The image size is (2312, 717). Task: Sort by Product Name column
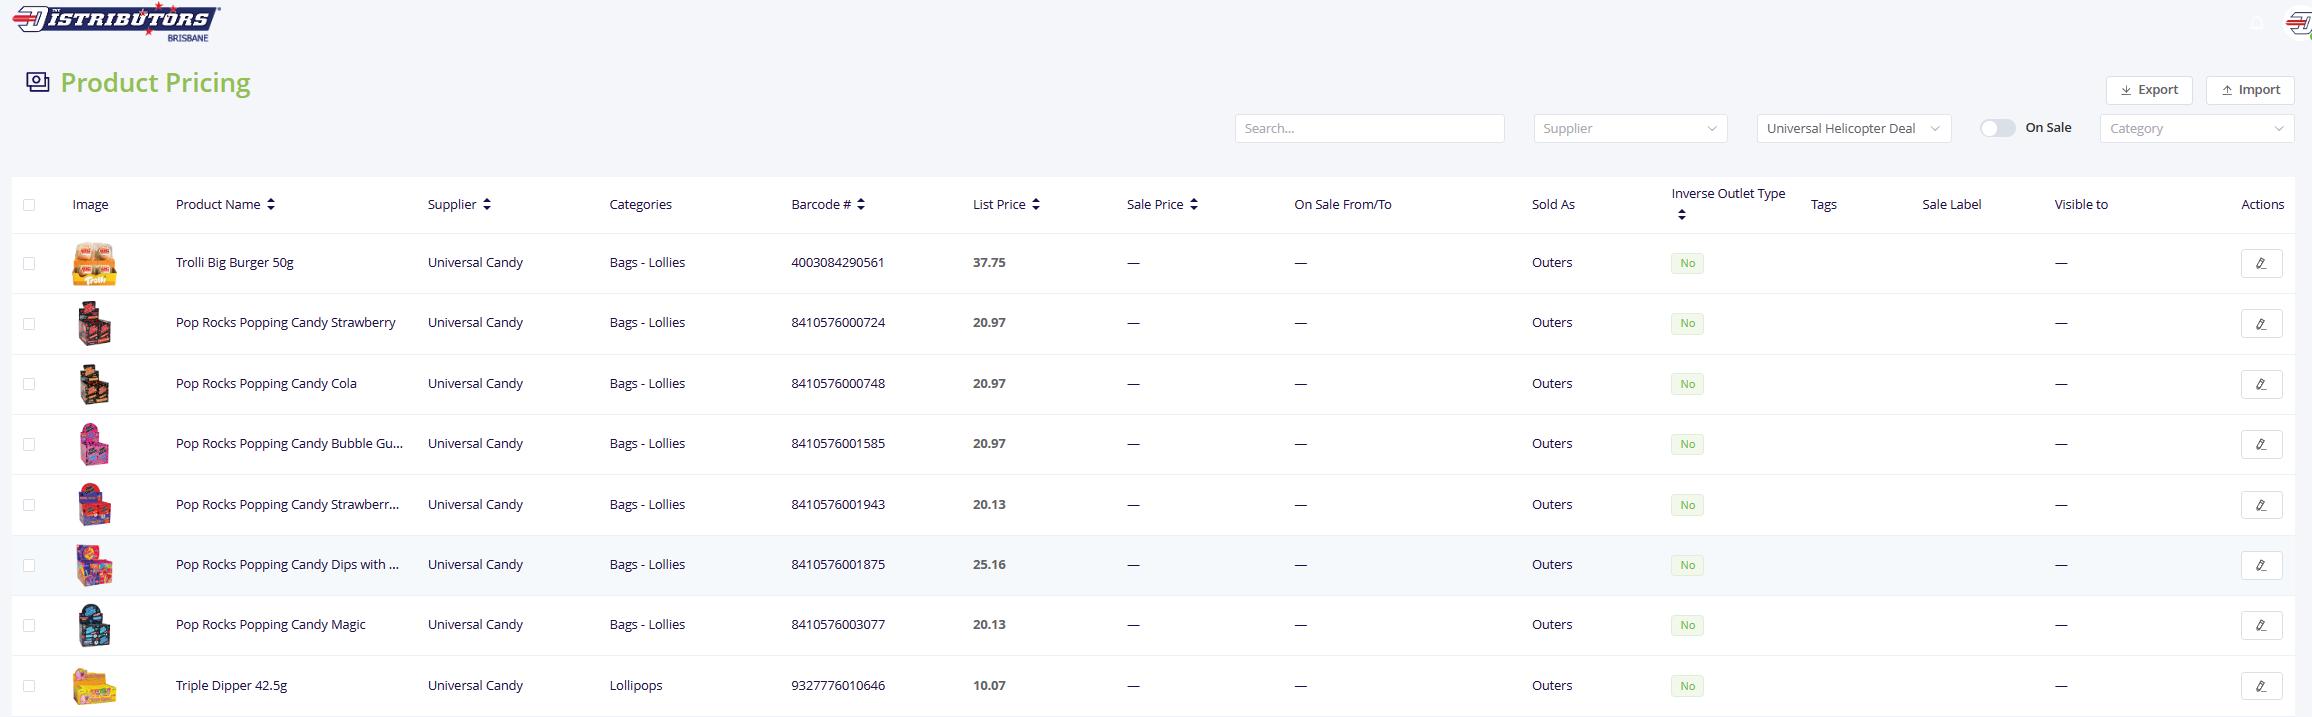[x=271, y=205]
